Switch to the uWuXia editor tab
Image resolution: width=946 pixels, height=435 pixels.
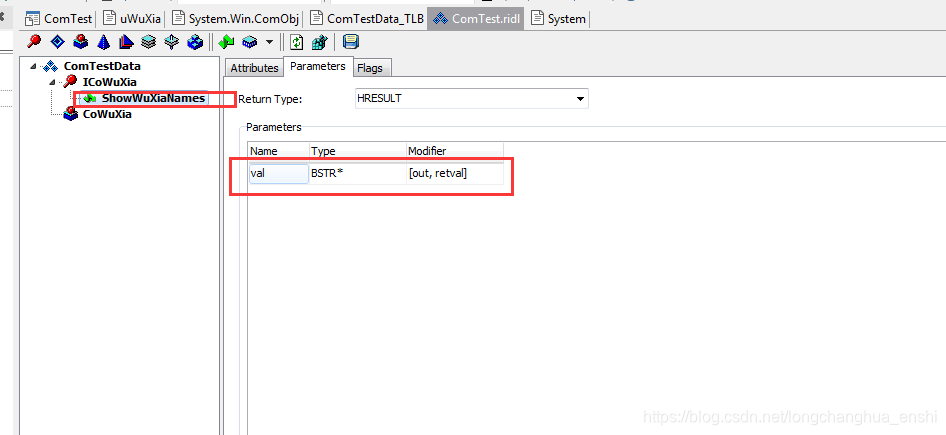(132, 19)
